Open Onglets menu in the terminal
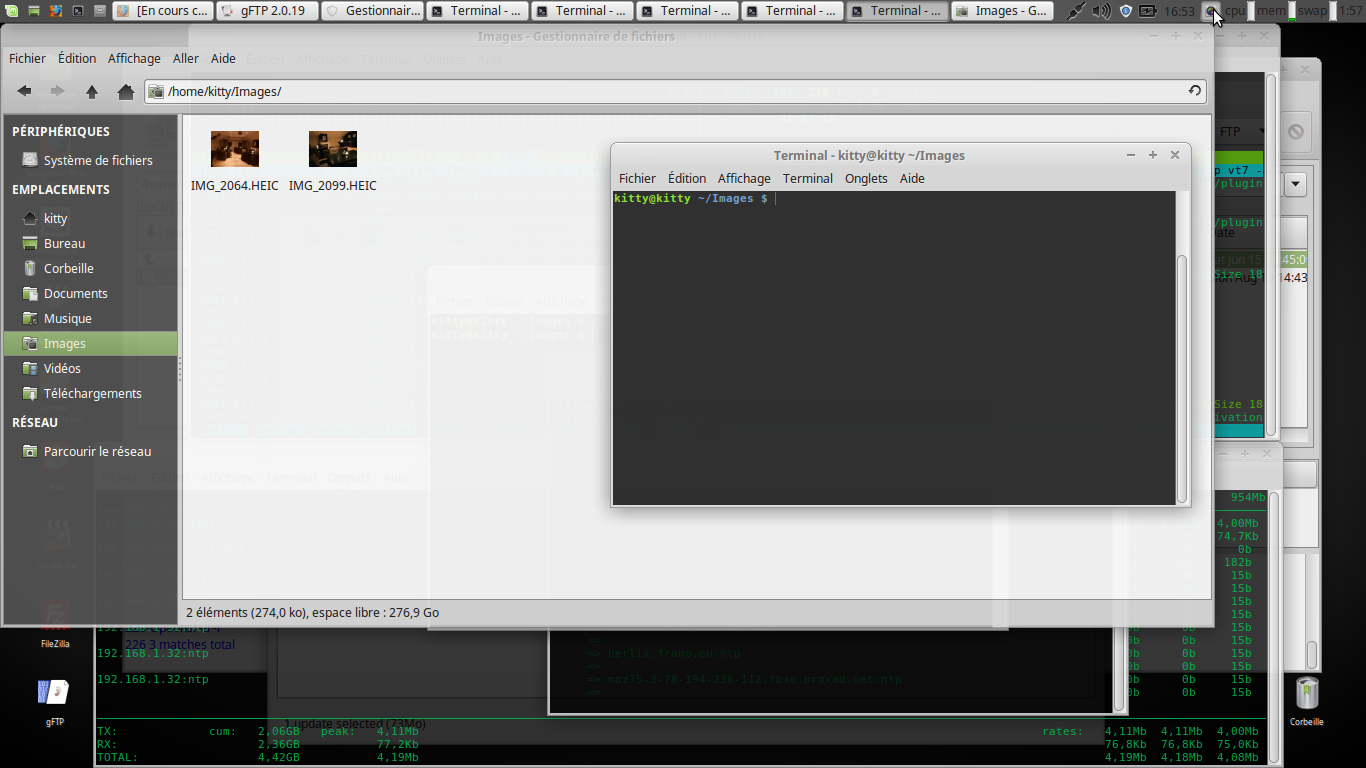The image size is (1366, 768). coord(866,178)
